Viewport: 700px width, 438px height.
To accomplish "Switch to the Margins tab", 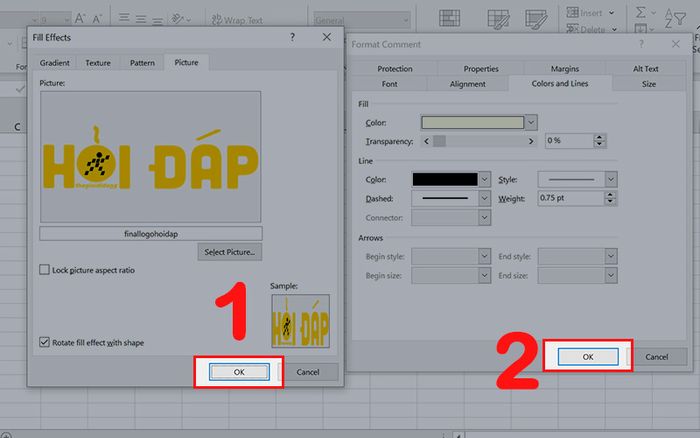I will 565,69.
